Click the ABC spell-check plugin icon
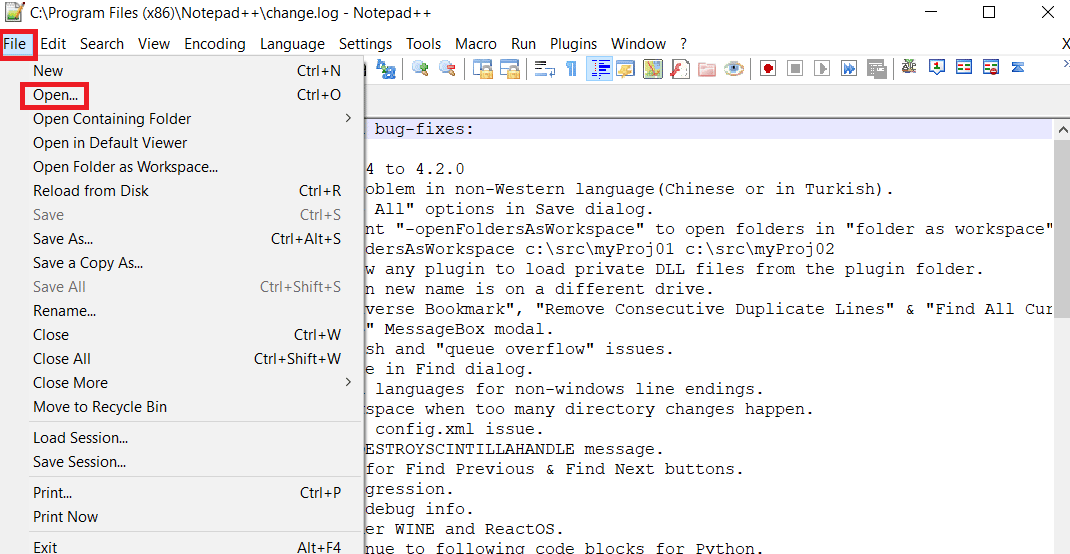The image size is (1070, 554). click(x=908, y=67)
